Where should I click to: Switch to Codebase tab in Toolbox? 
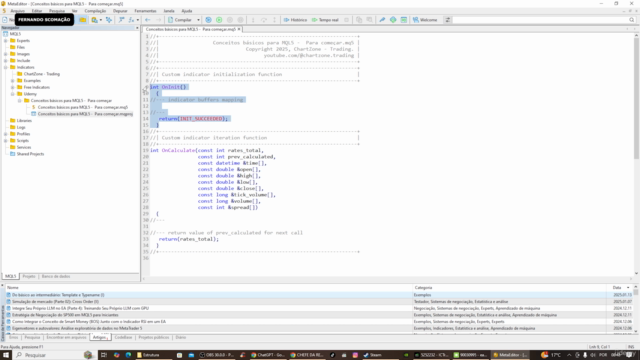click(x=123, y=338)
